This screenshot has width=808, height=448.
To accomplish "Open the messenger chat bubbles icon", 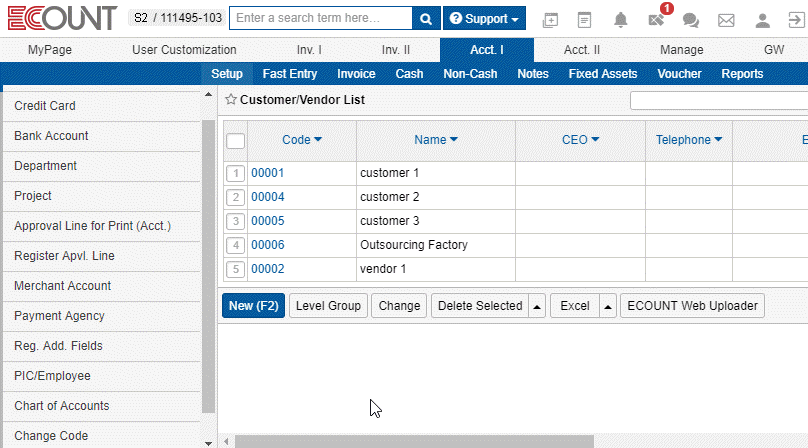I will pos(690,20).
